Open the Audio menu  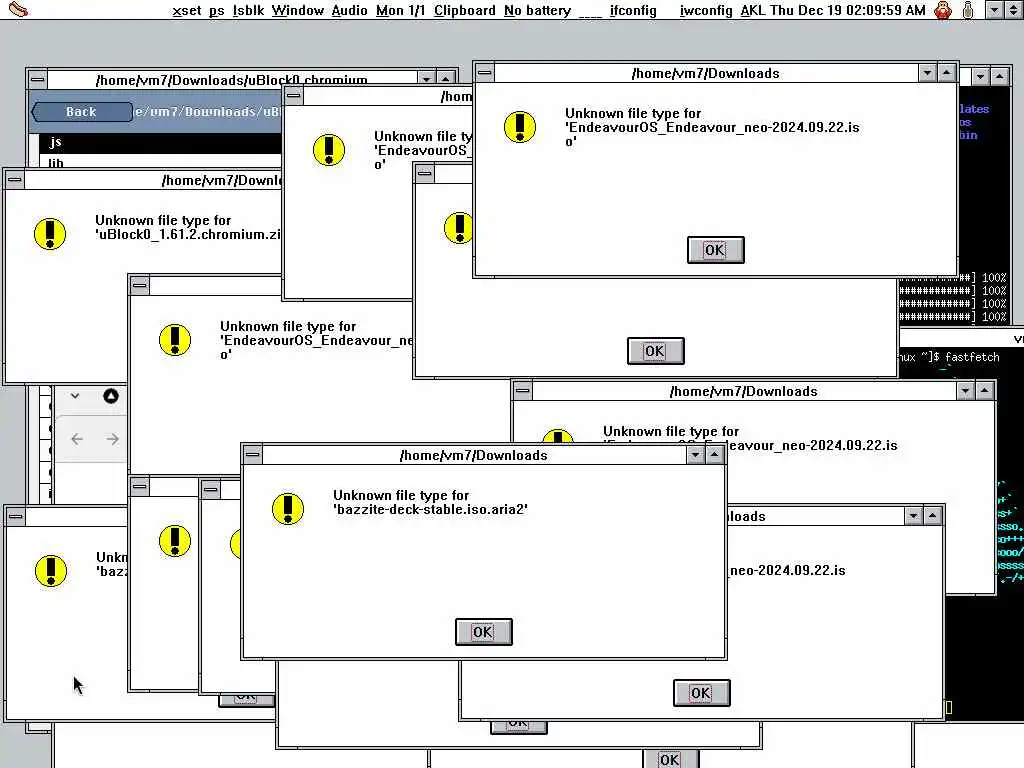349,10
